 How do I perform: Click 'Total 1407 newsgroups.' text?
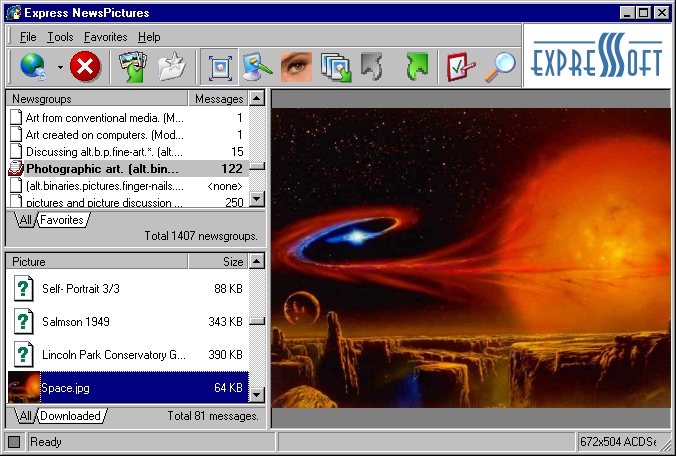(x=201, y=236)
